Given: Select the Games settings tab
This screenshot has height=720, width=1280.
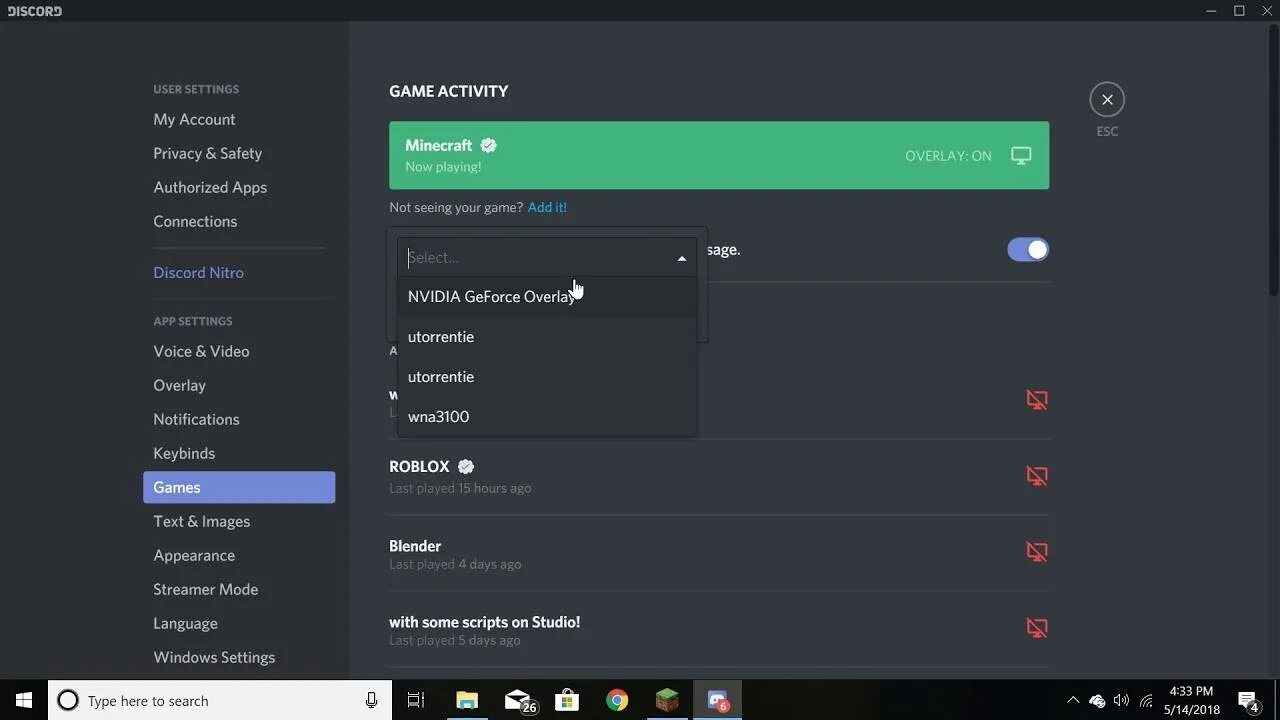Looking at the screenshot, I should tap(239, 487).
